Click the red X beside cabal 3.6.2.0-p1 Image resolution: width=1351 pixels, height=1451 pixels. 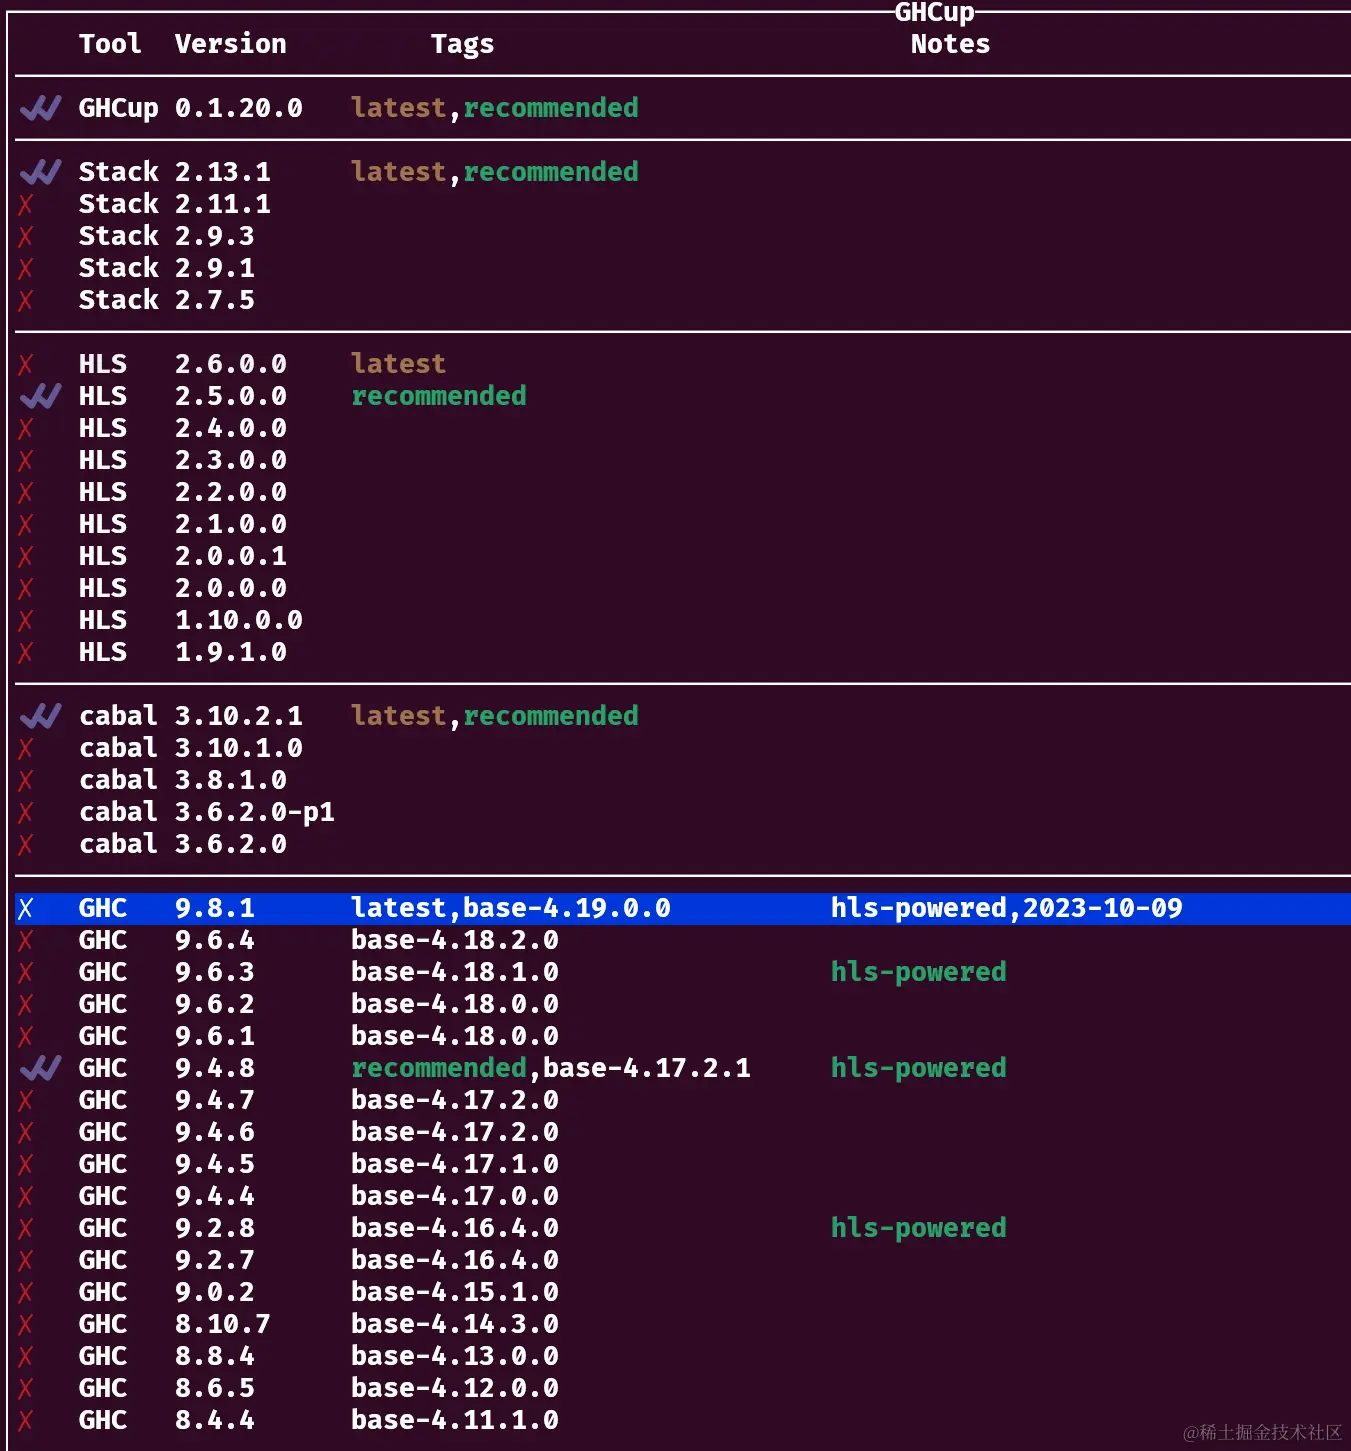point(26,812)
